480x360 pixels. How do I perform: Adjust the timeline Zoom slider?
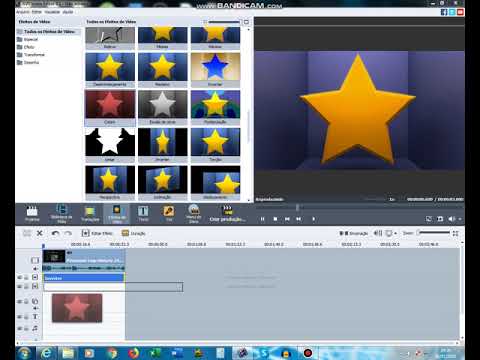(433, 233)
